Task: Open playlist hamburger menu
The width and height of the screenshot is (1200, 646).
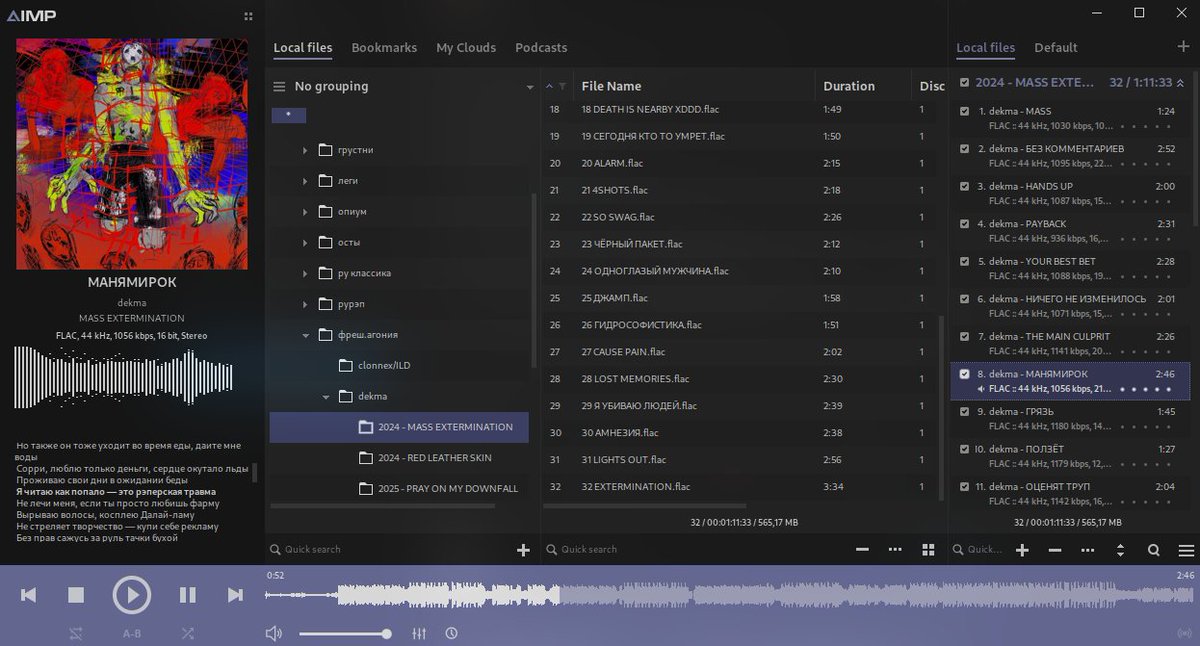Action: (1186, 550)
